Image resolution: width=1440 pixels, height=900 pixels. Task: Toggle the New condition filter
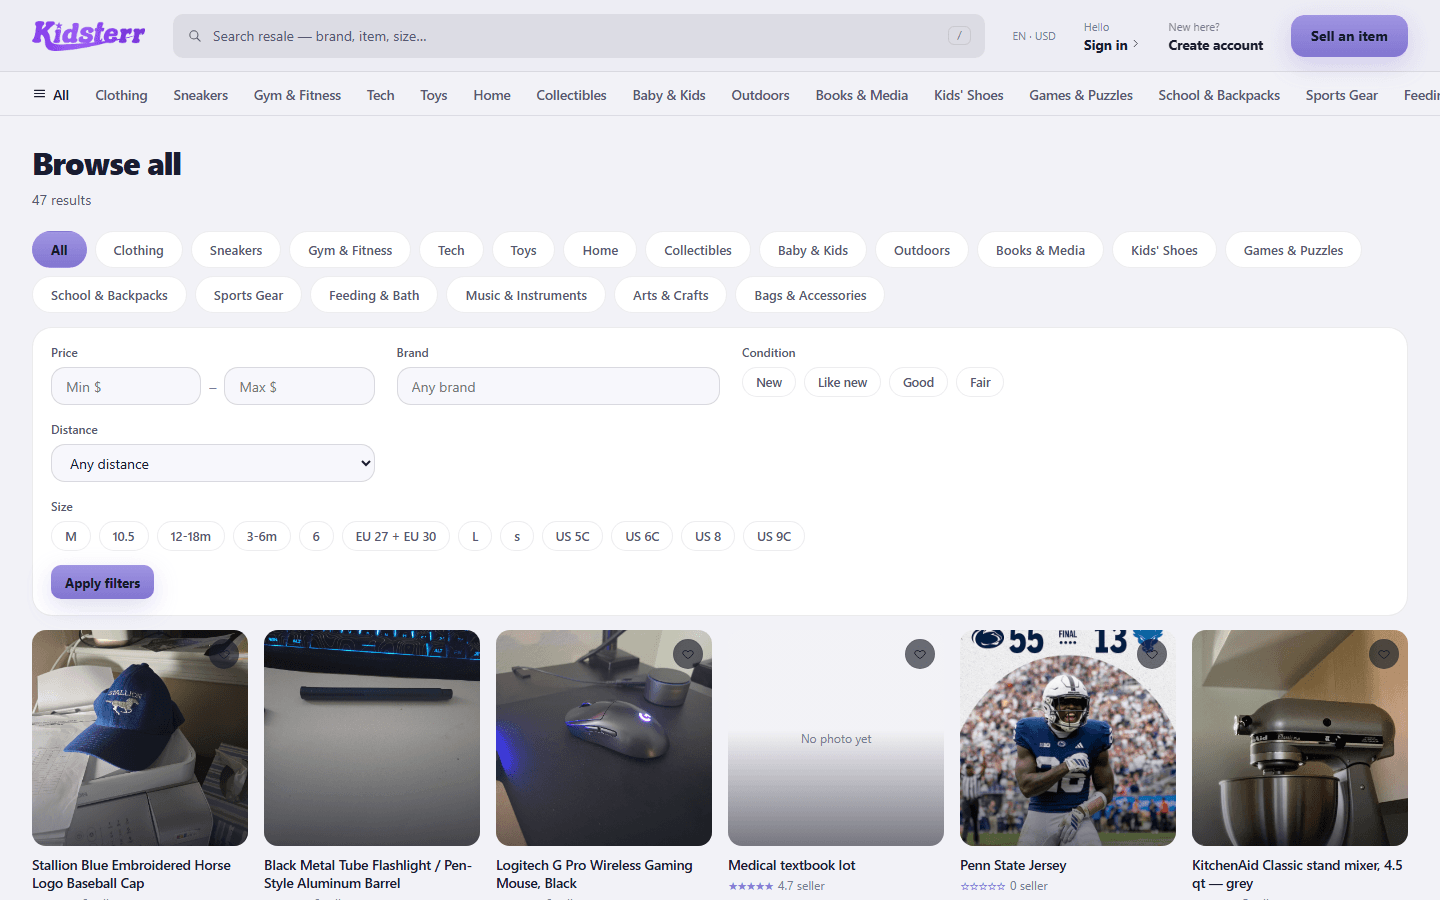pos(769,382)
